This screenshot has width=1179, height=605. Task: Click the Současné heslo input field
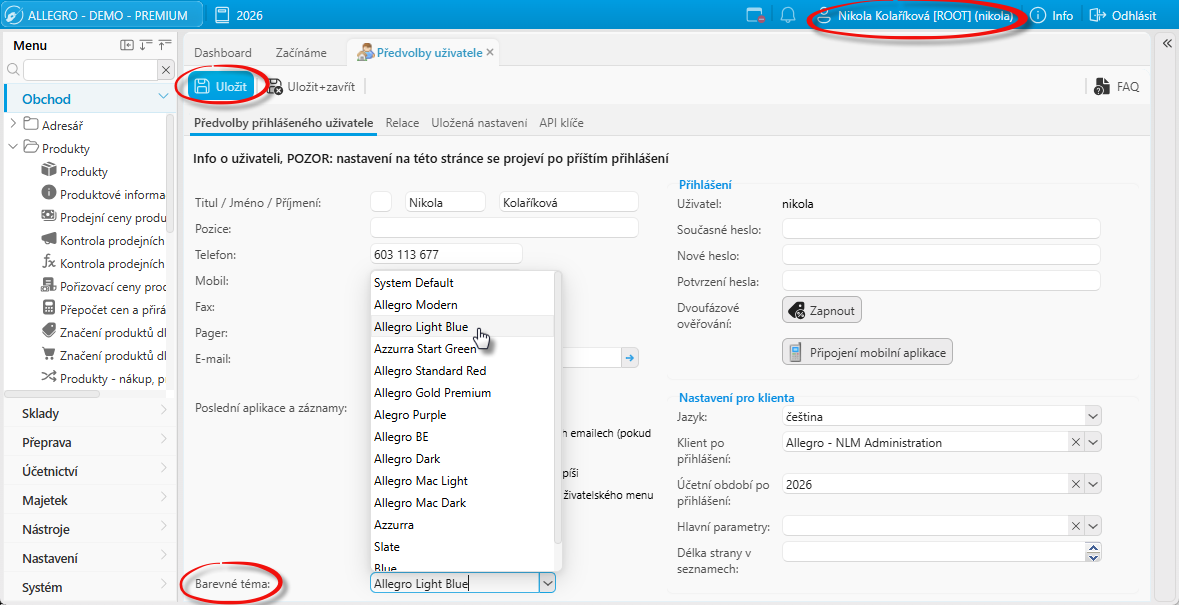(941, 228)
